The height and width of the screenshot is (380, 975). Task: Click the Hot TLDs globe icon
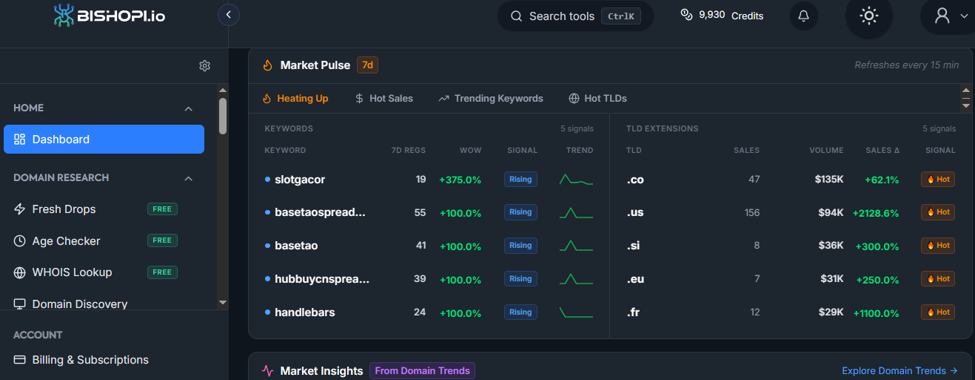(x=574, y=98)
